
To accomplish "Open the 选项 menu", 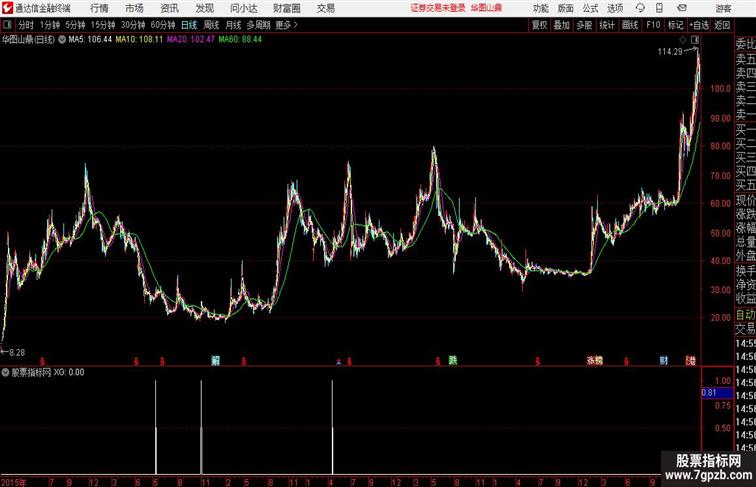I will tap(615, 8).
